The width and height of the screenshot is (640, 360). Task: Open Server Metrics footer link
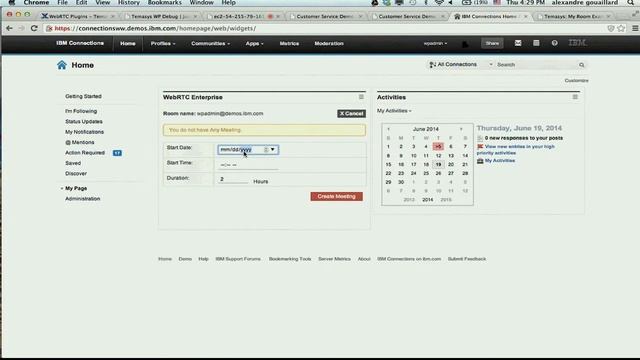point(334,259)
